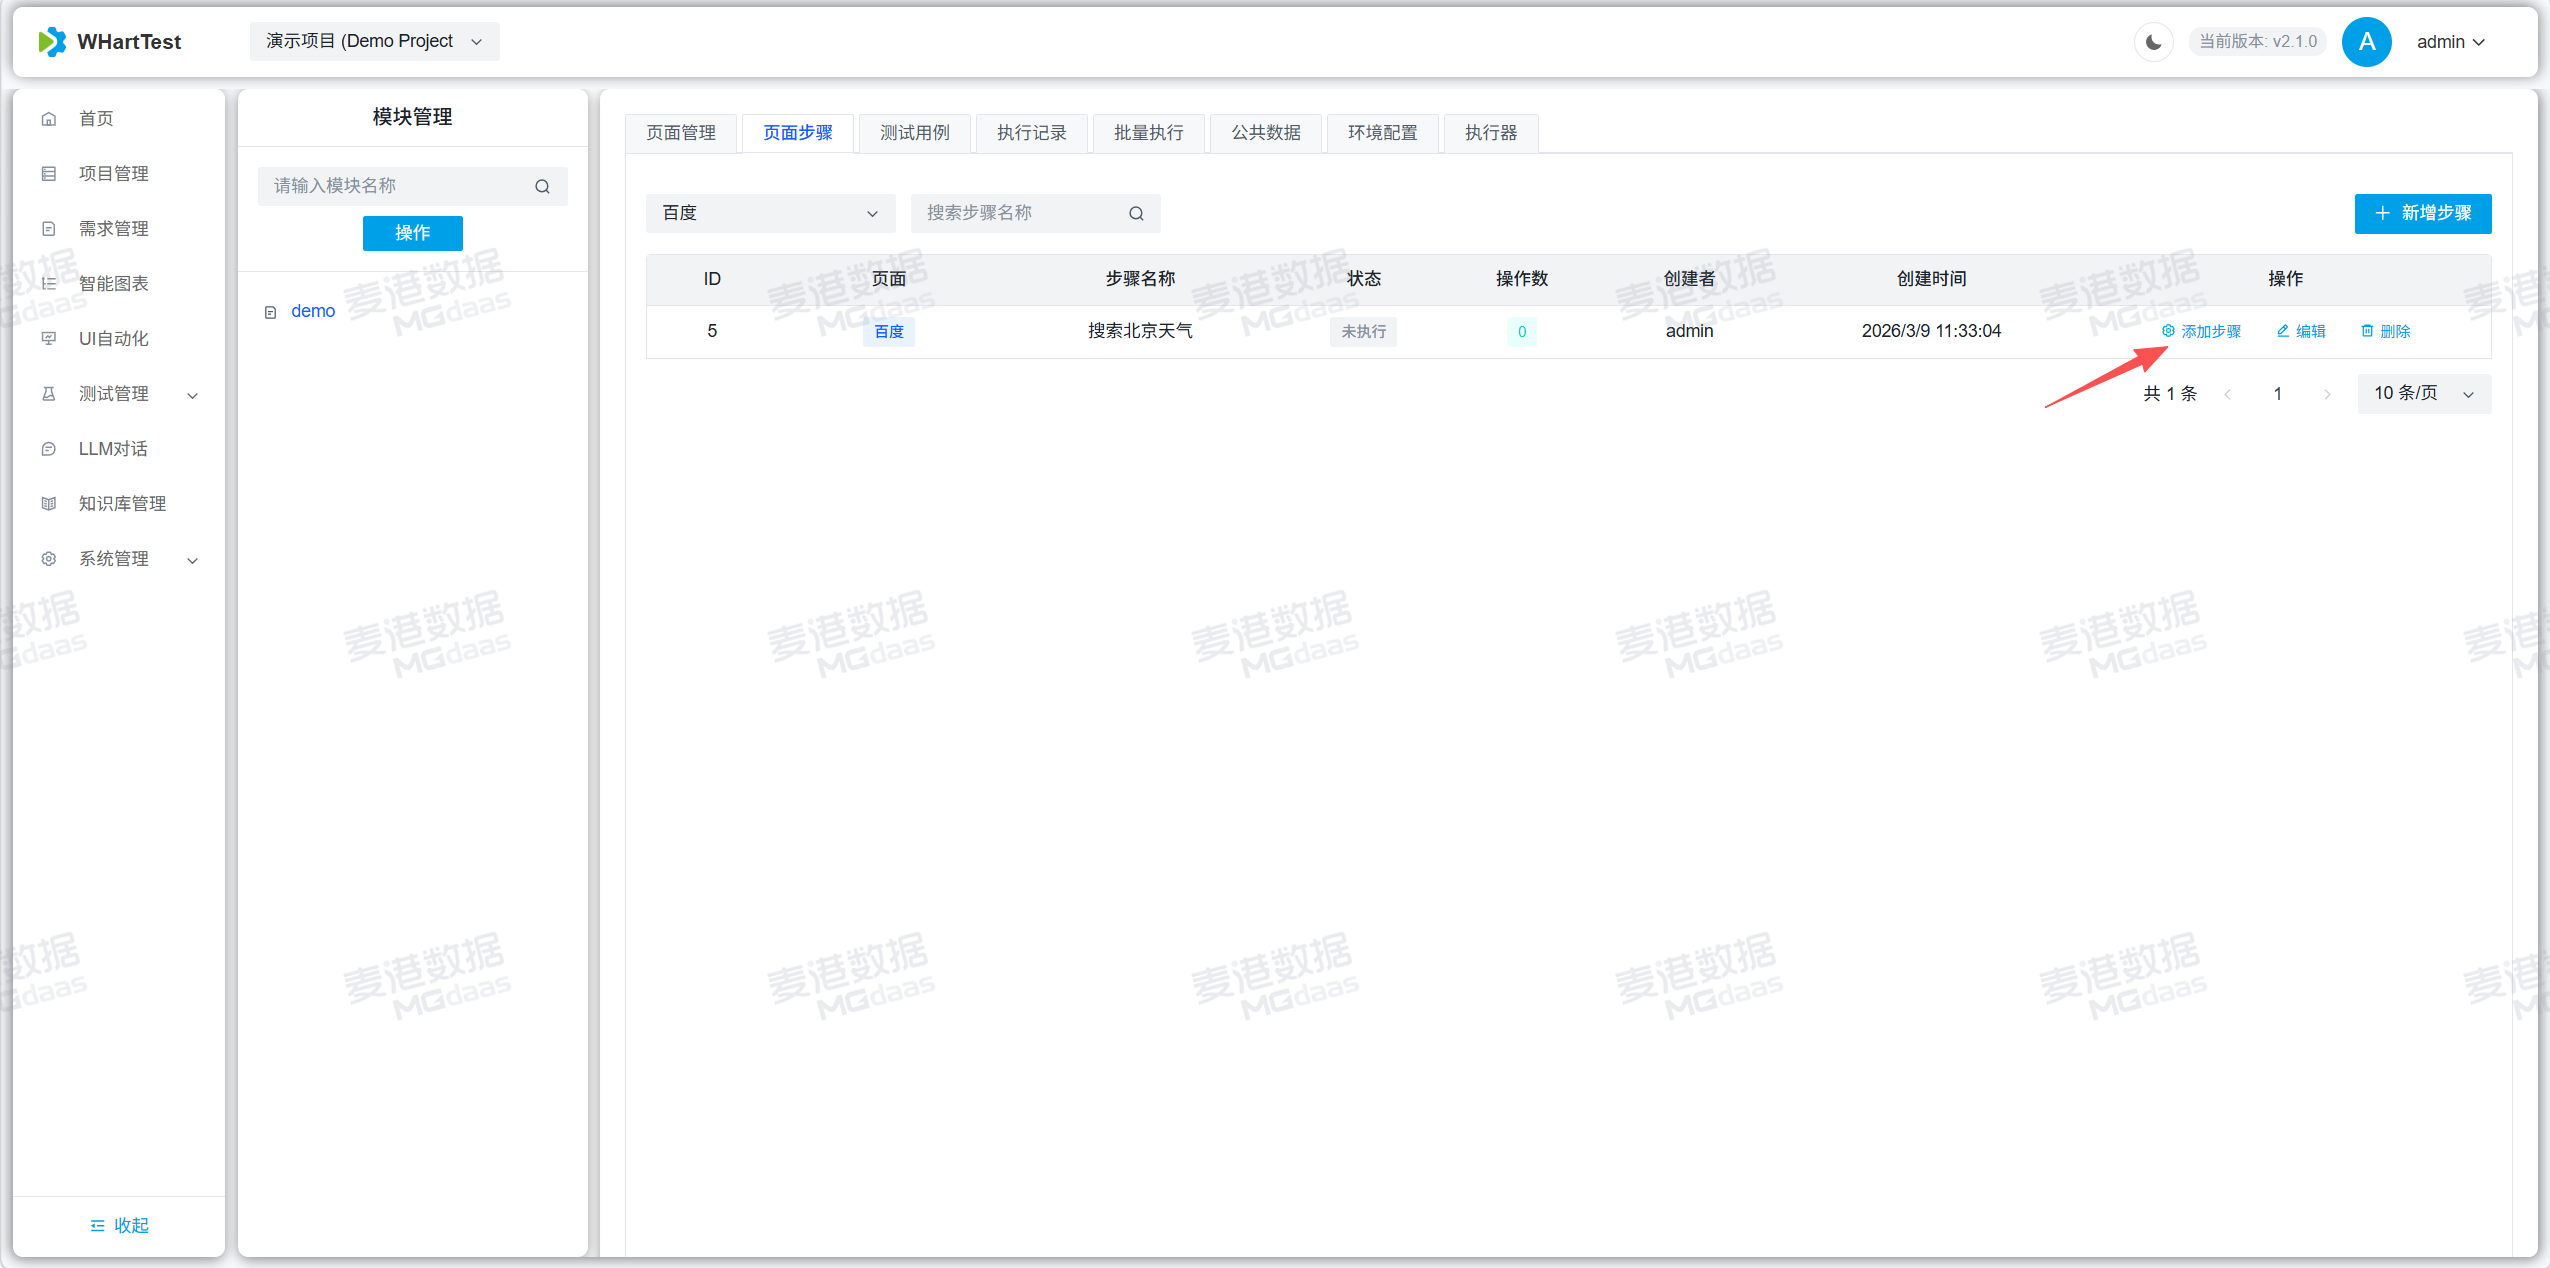Viewport: 2550px width, 1268px height.
Task: Click the WHartTest logo icon
Action: [x=52, y=42]
